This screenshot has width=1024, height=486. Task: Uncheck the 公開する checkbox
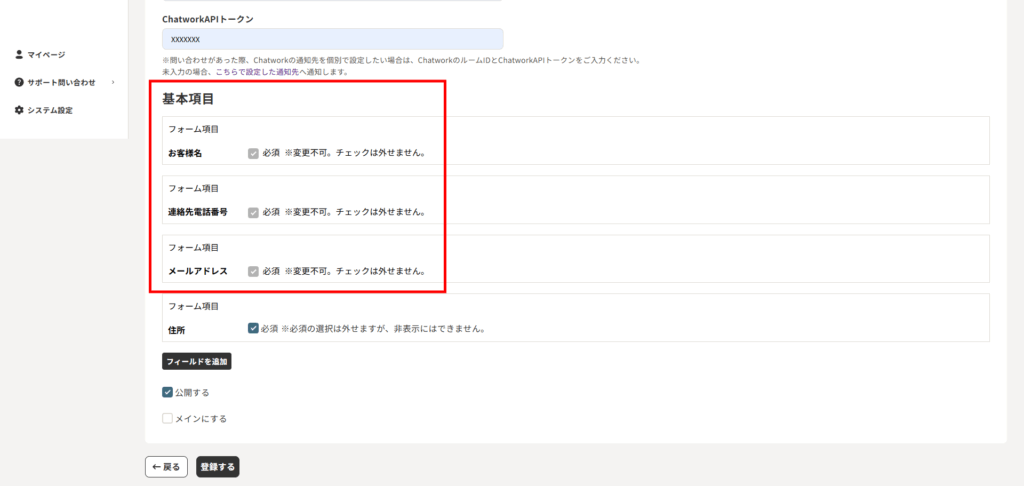point(167,393)
